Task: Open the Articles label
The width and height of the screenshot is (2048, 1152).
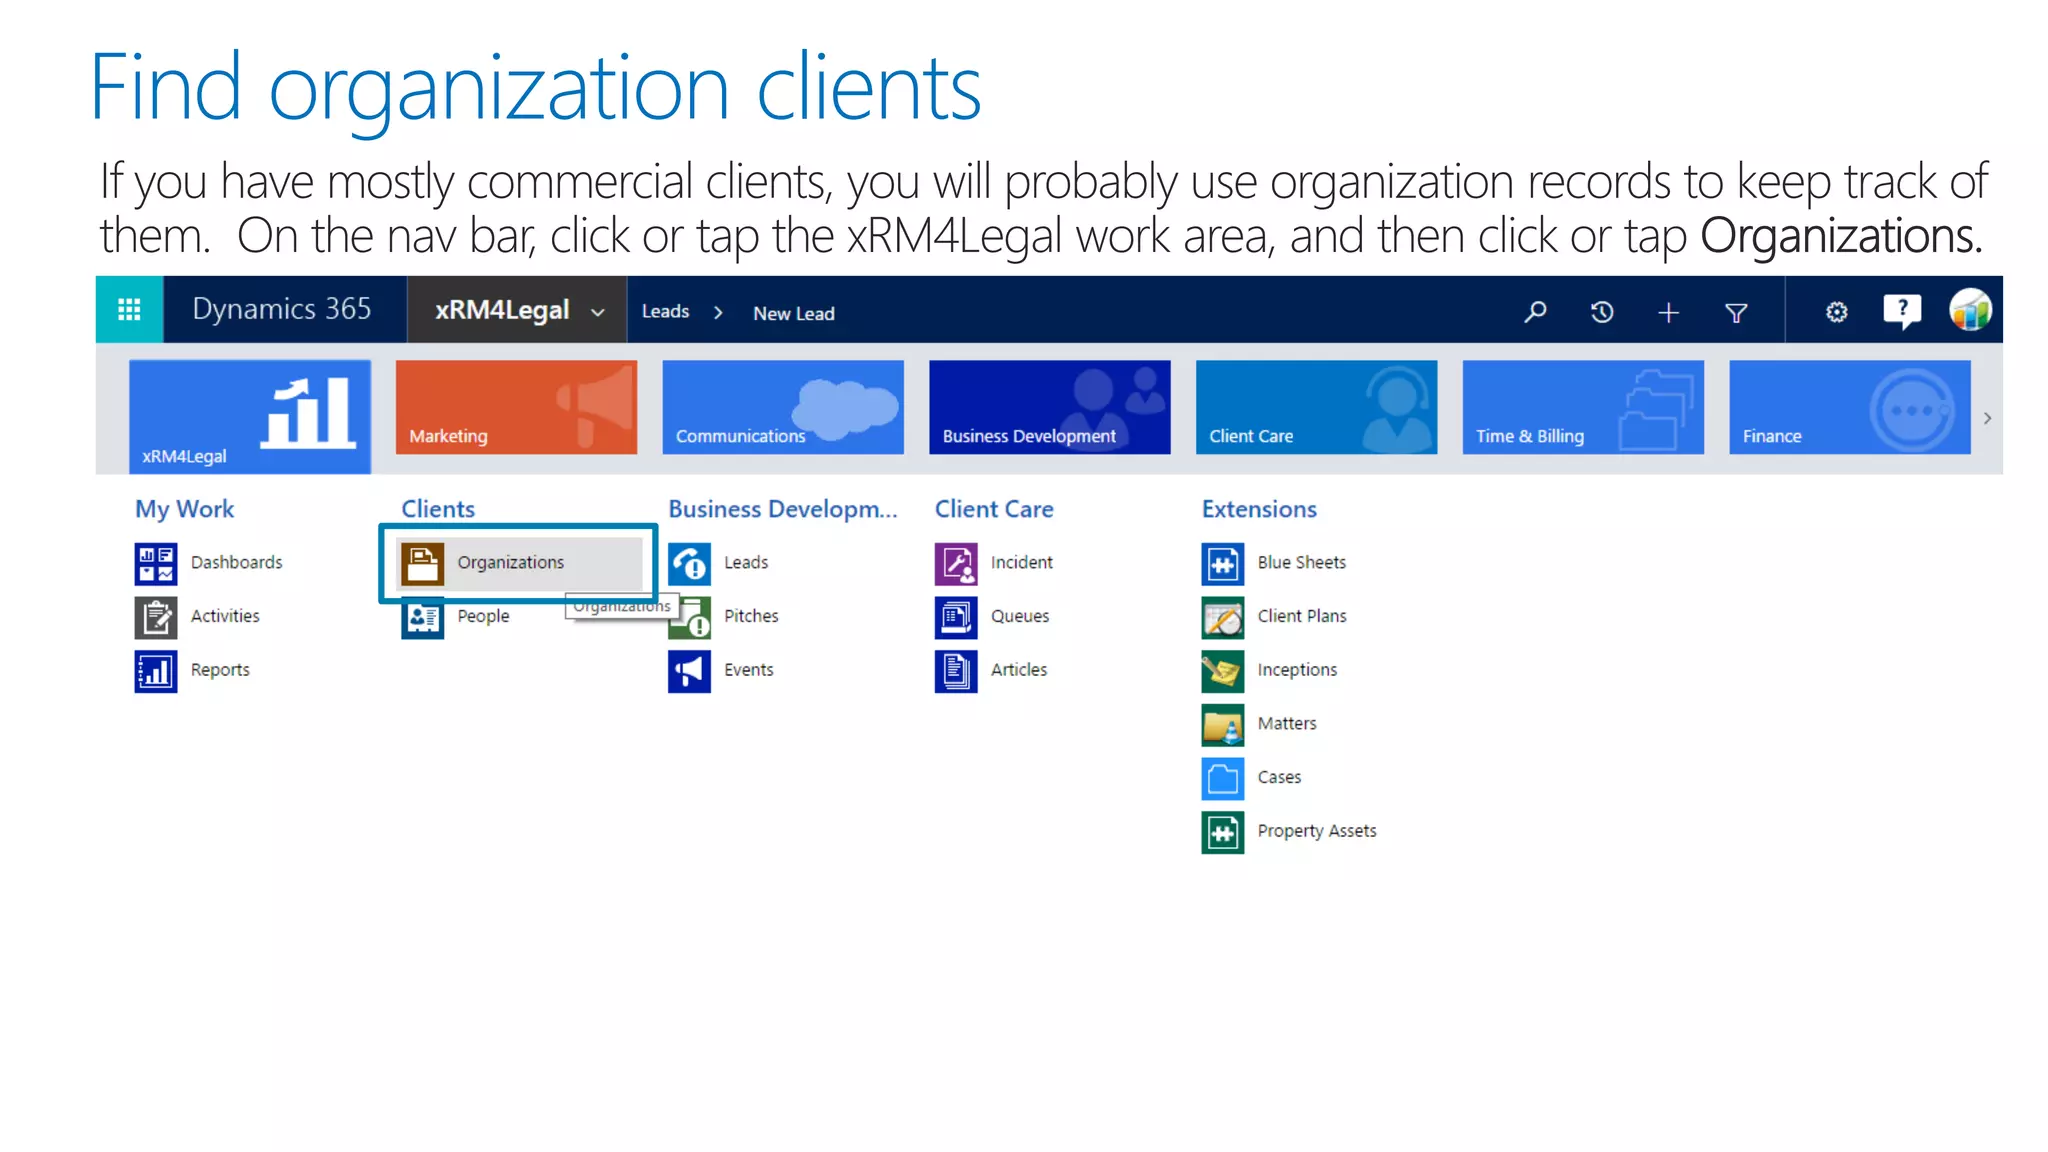Action: (x=1019, y=671)
